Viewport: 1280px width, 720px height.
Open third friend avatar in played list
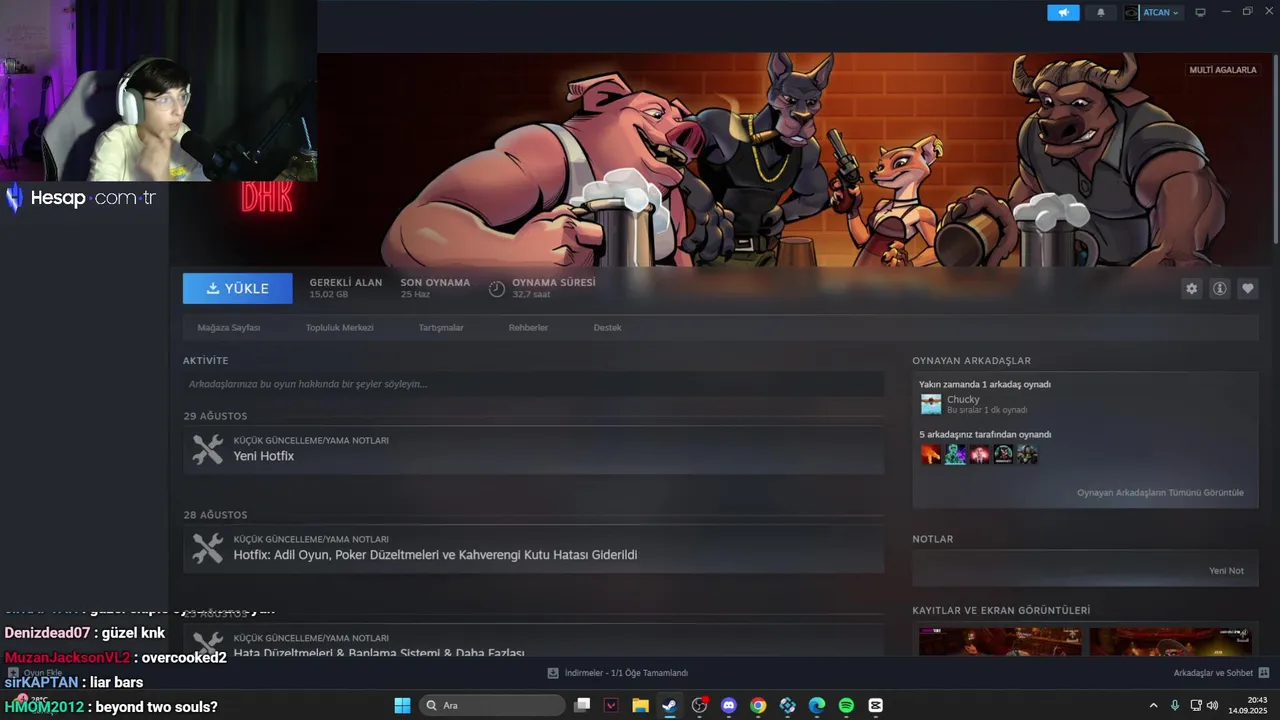[979, 455]
